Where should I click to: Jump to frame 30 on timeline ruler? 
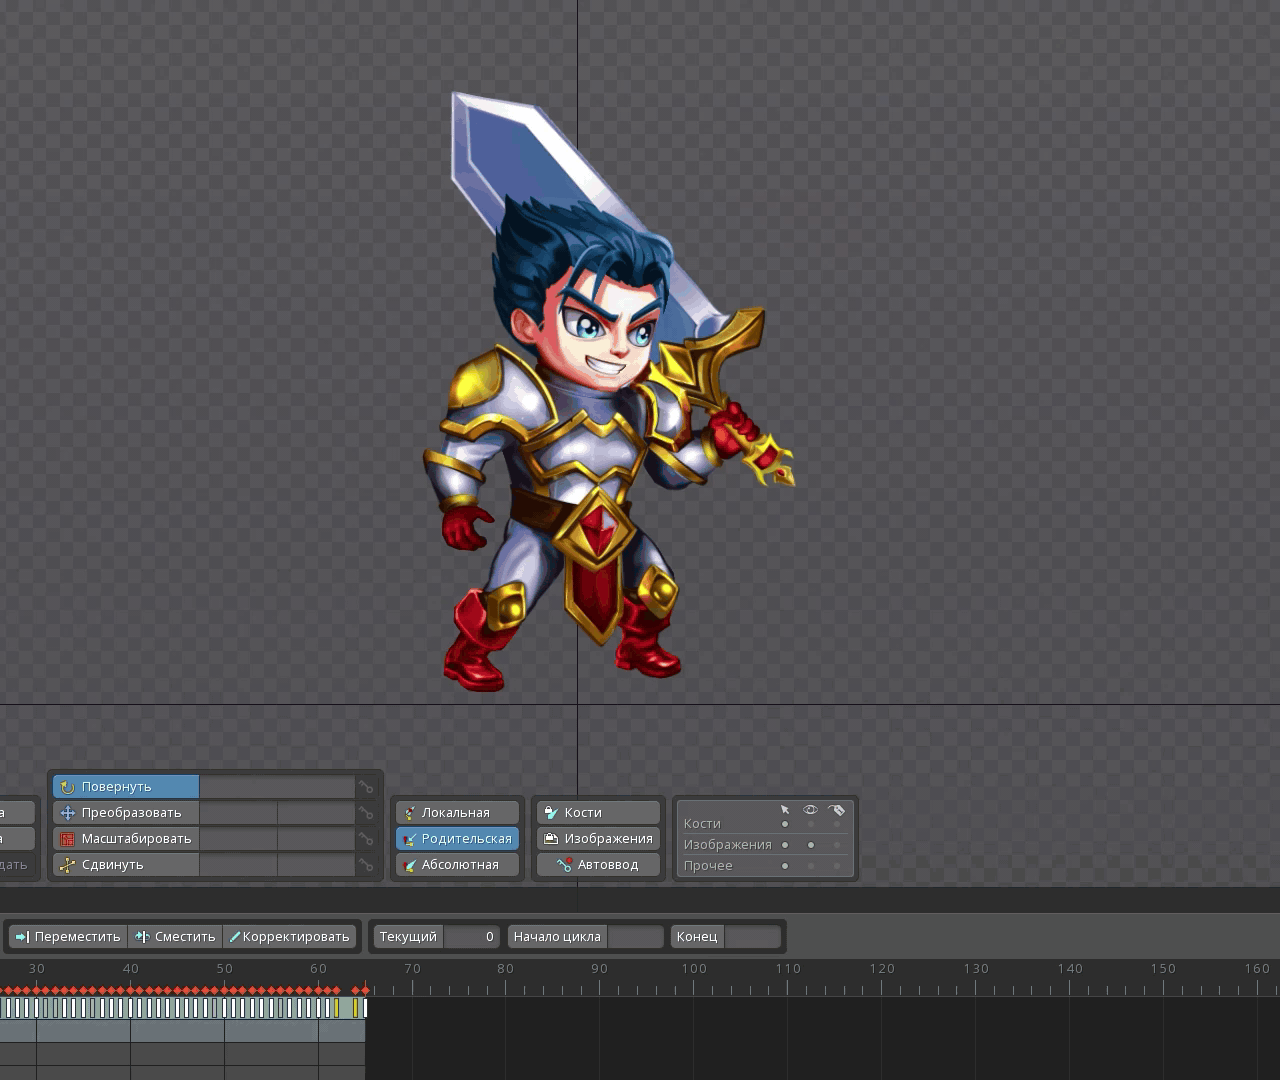click(x=37, y=969)
